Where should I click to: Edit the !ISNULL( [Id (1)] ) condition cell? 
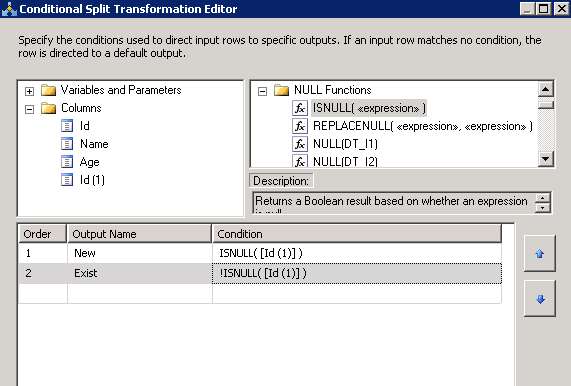(357, 273)
